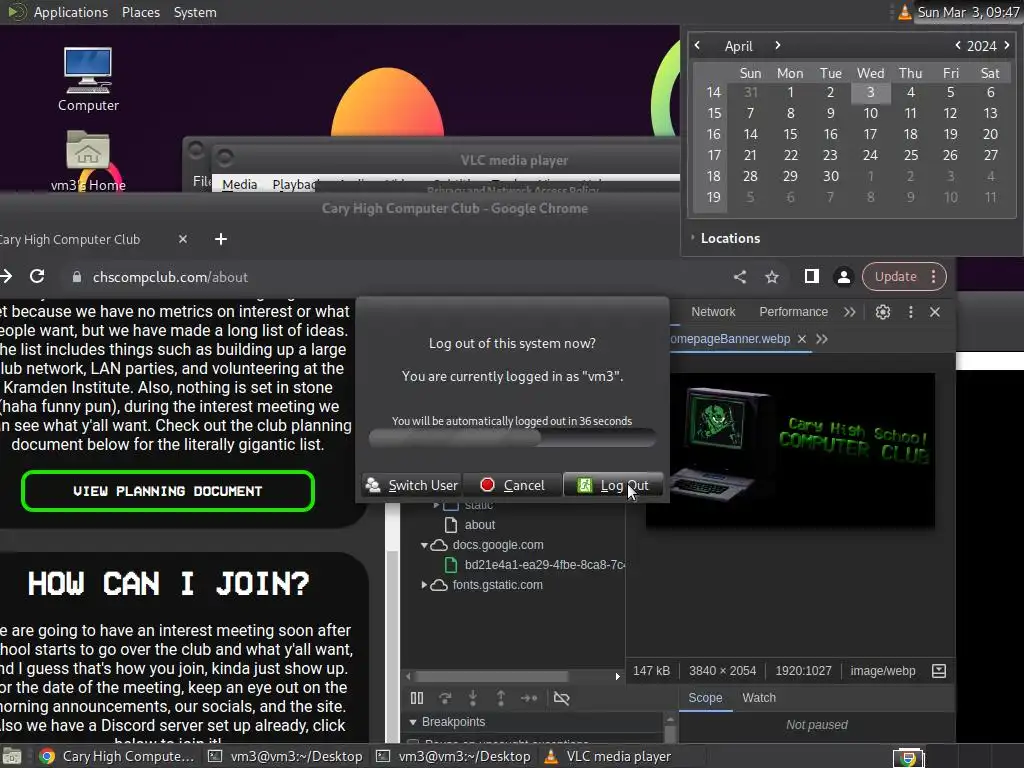Click View Planning Document button
Viewport: 1024px width, 768px height.
click(168, 491)
